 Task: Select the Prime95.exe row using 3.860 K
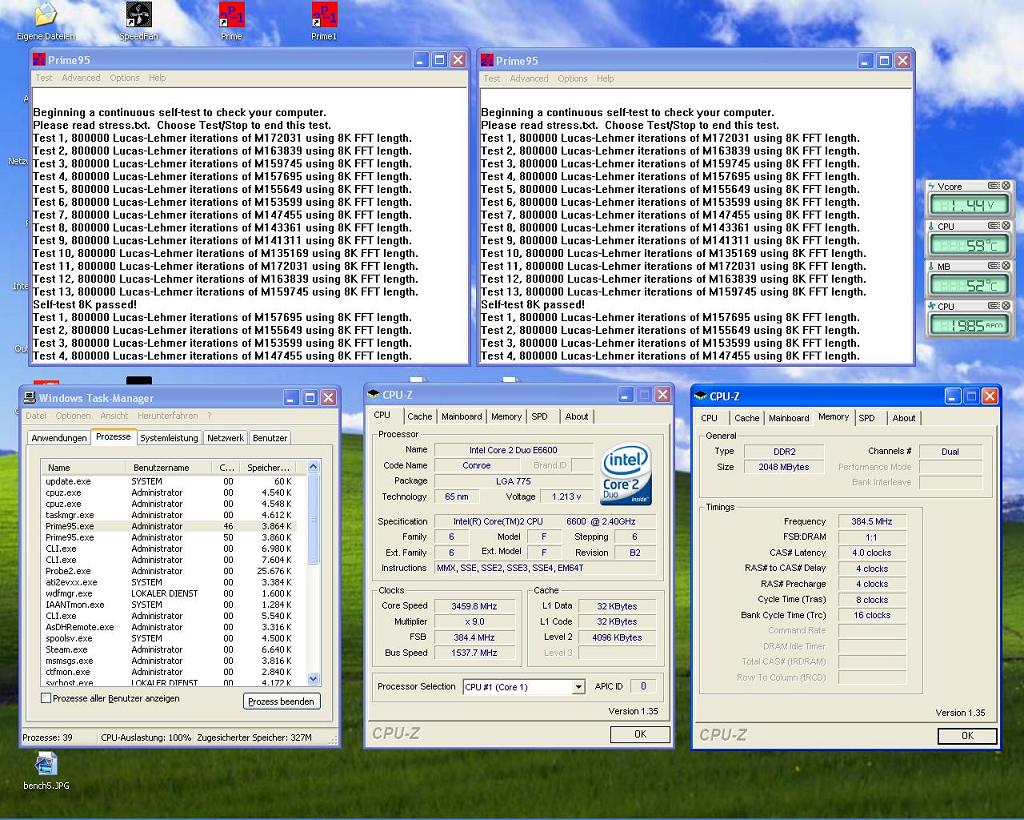tap(169, 537)
